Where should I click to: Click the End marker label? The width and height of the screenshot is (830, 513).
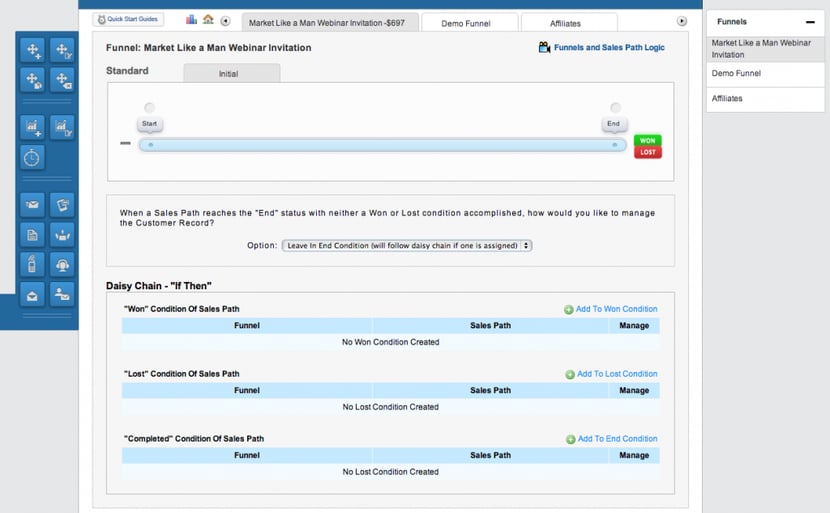[x=614, y=124]
